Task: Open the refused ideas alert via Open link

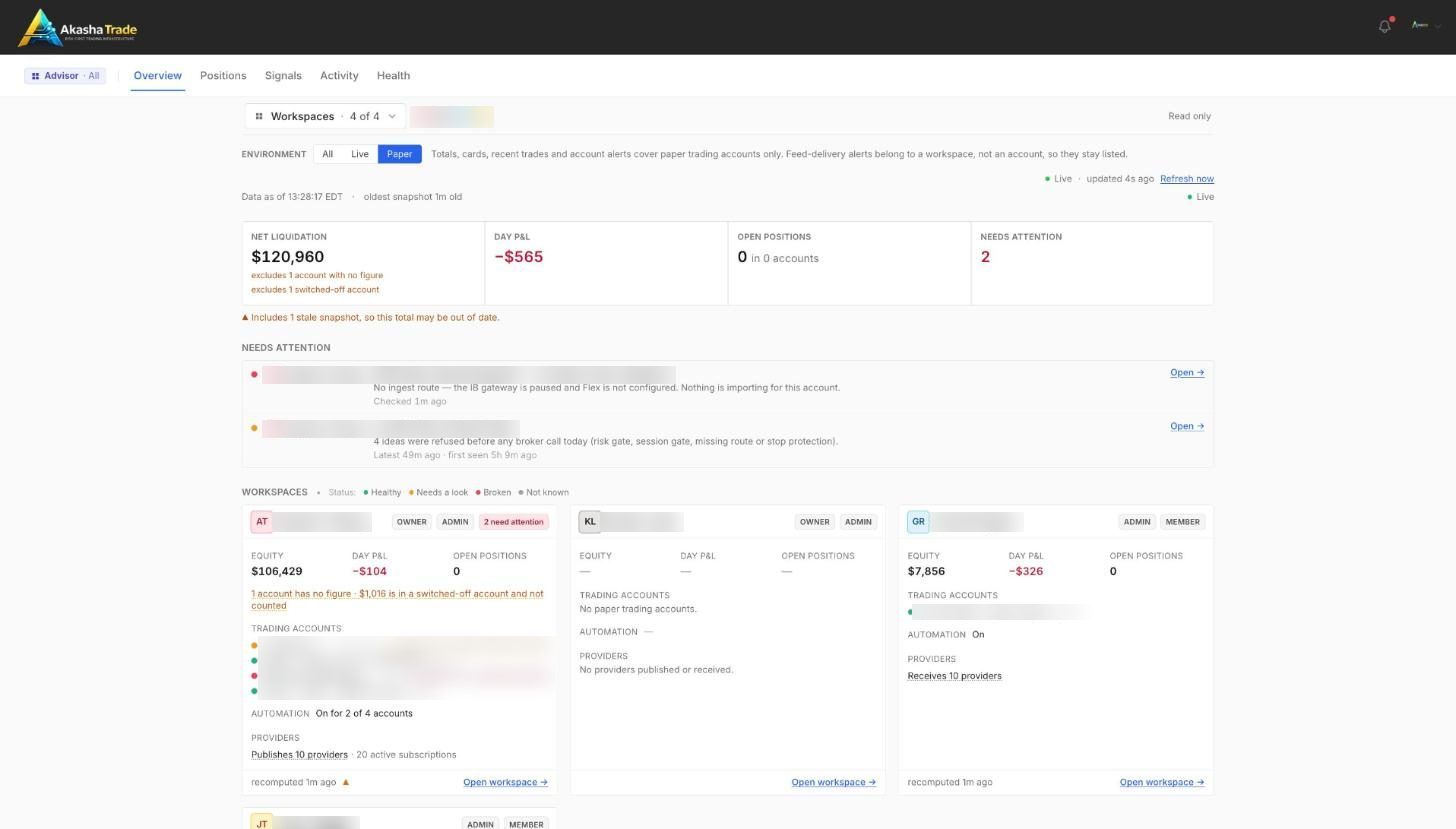Action: click(x=1187, y=426)
